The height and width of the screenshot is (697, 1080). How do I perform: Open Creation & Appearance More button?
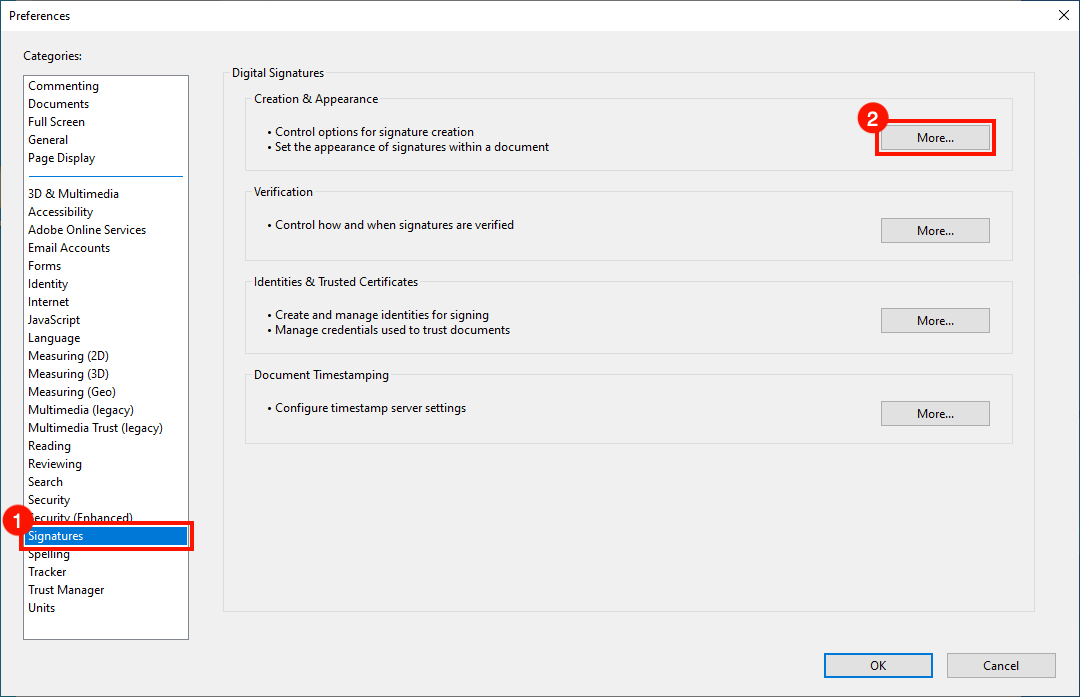pos(935,138)
